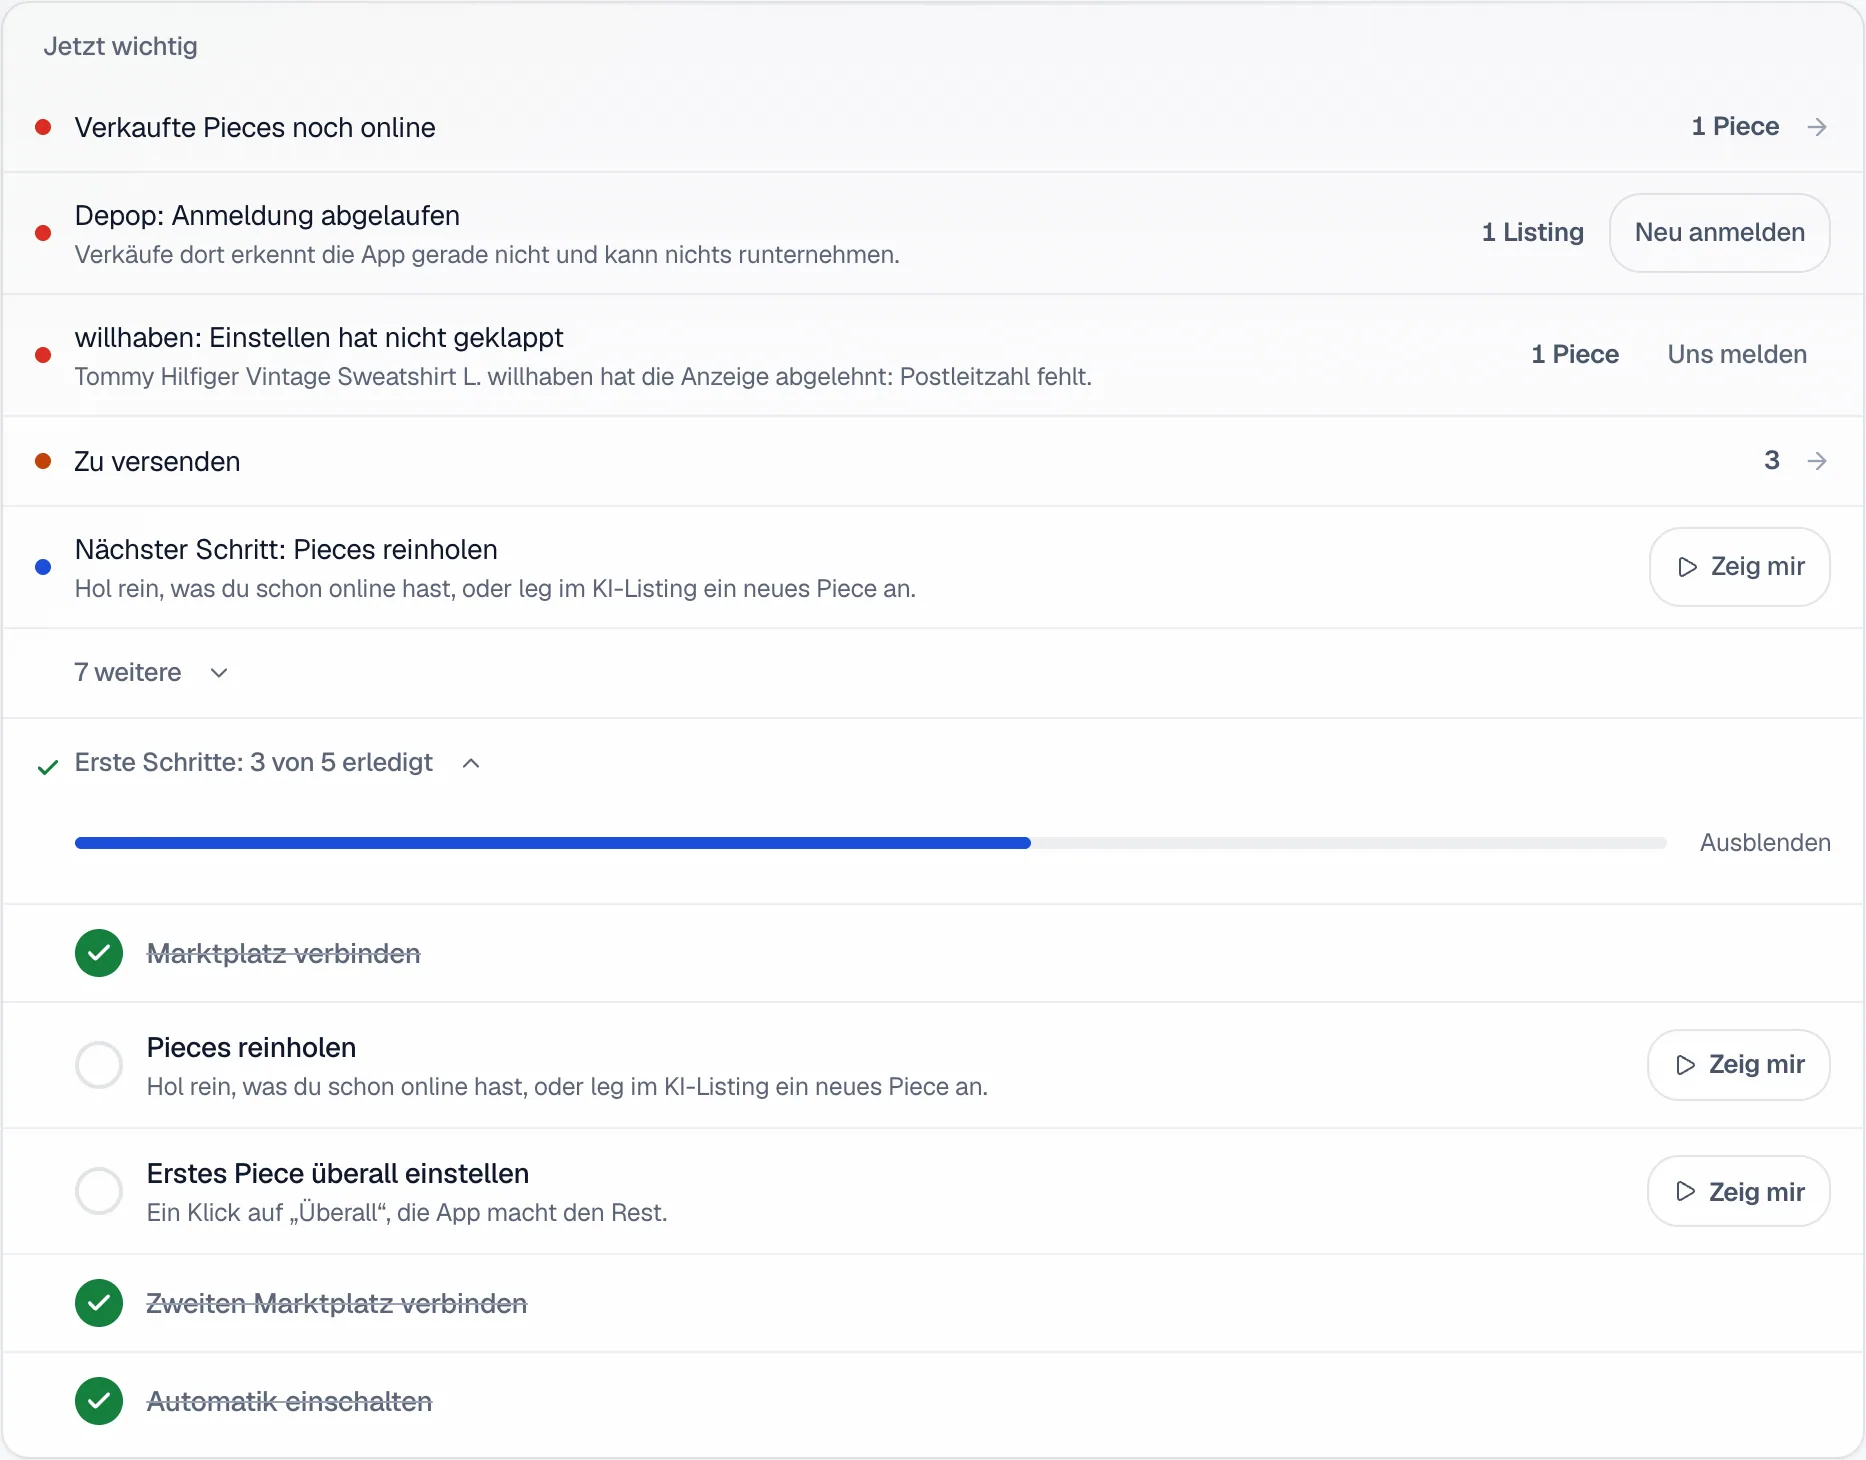This screenshot has height=1460, width=1866.
Task: Open arrow next to Verkaufte Pieces noch online
Action: [1817, 127]
